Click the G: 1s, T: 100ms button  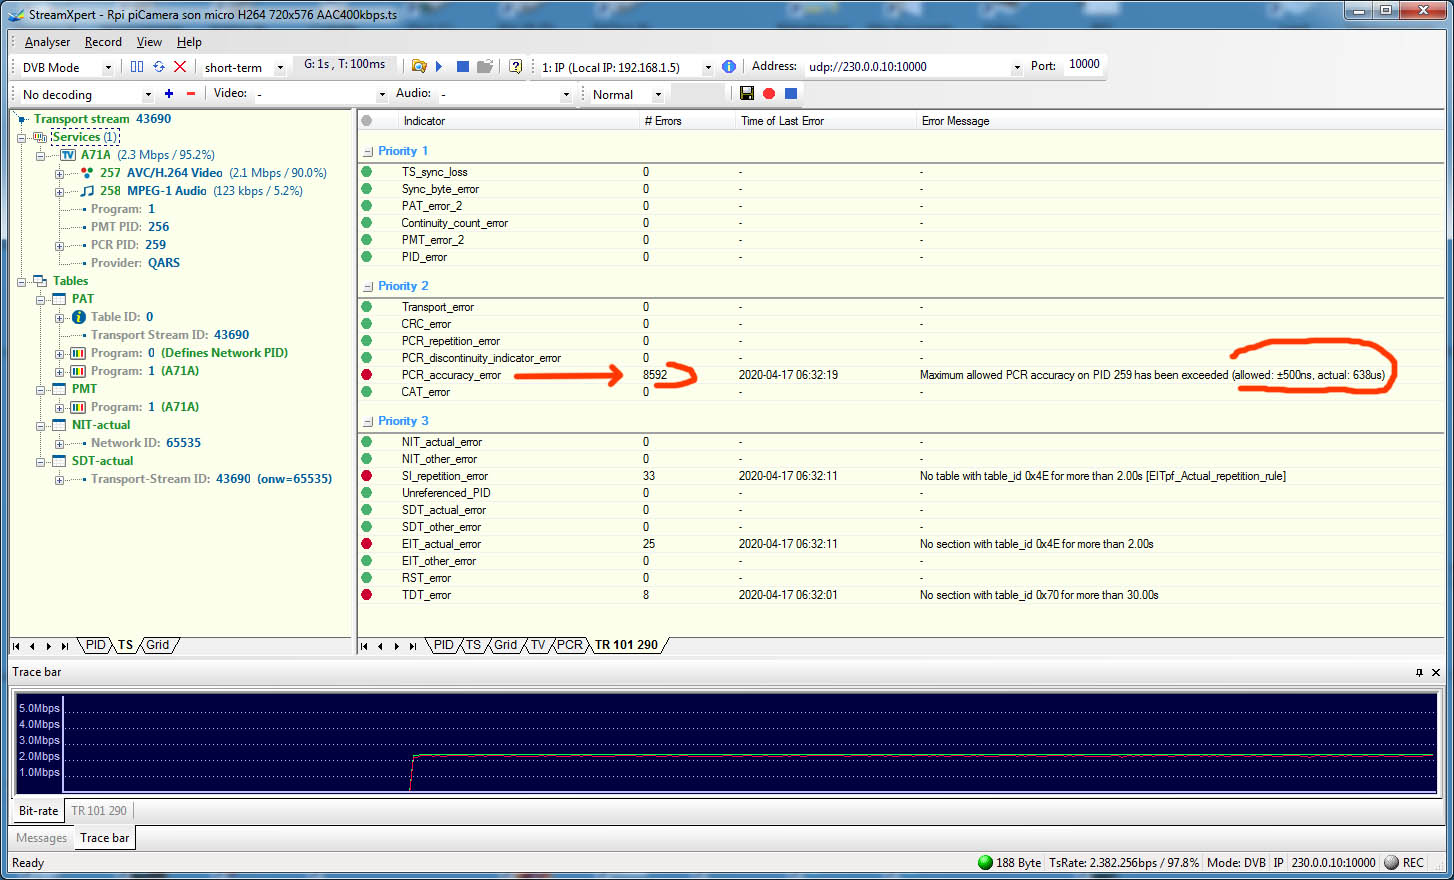pyautogui.click(x=345, y=64)
